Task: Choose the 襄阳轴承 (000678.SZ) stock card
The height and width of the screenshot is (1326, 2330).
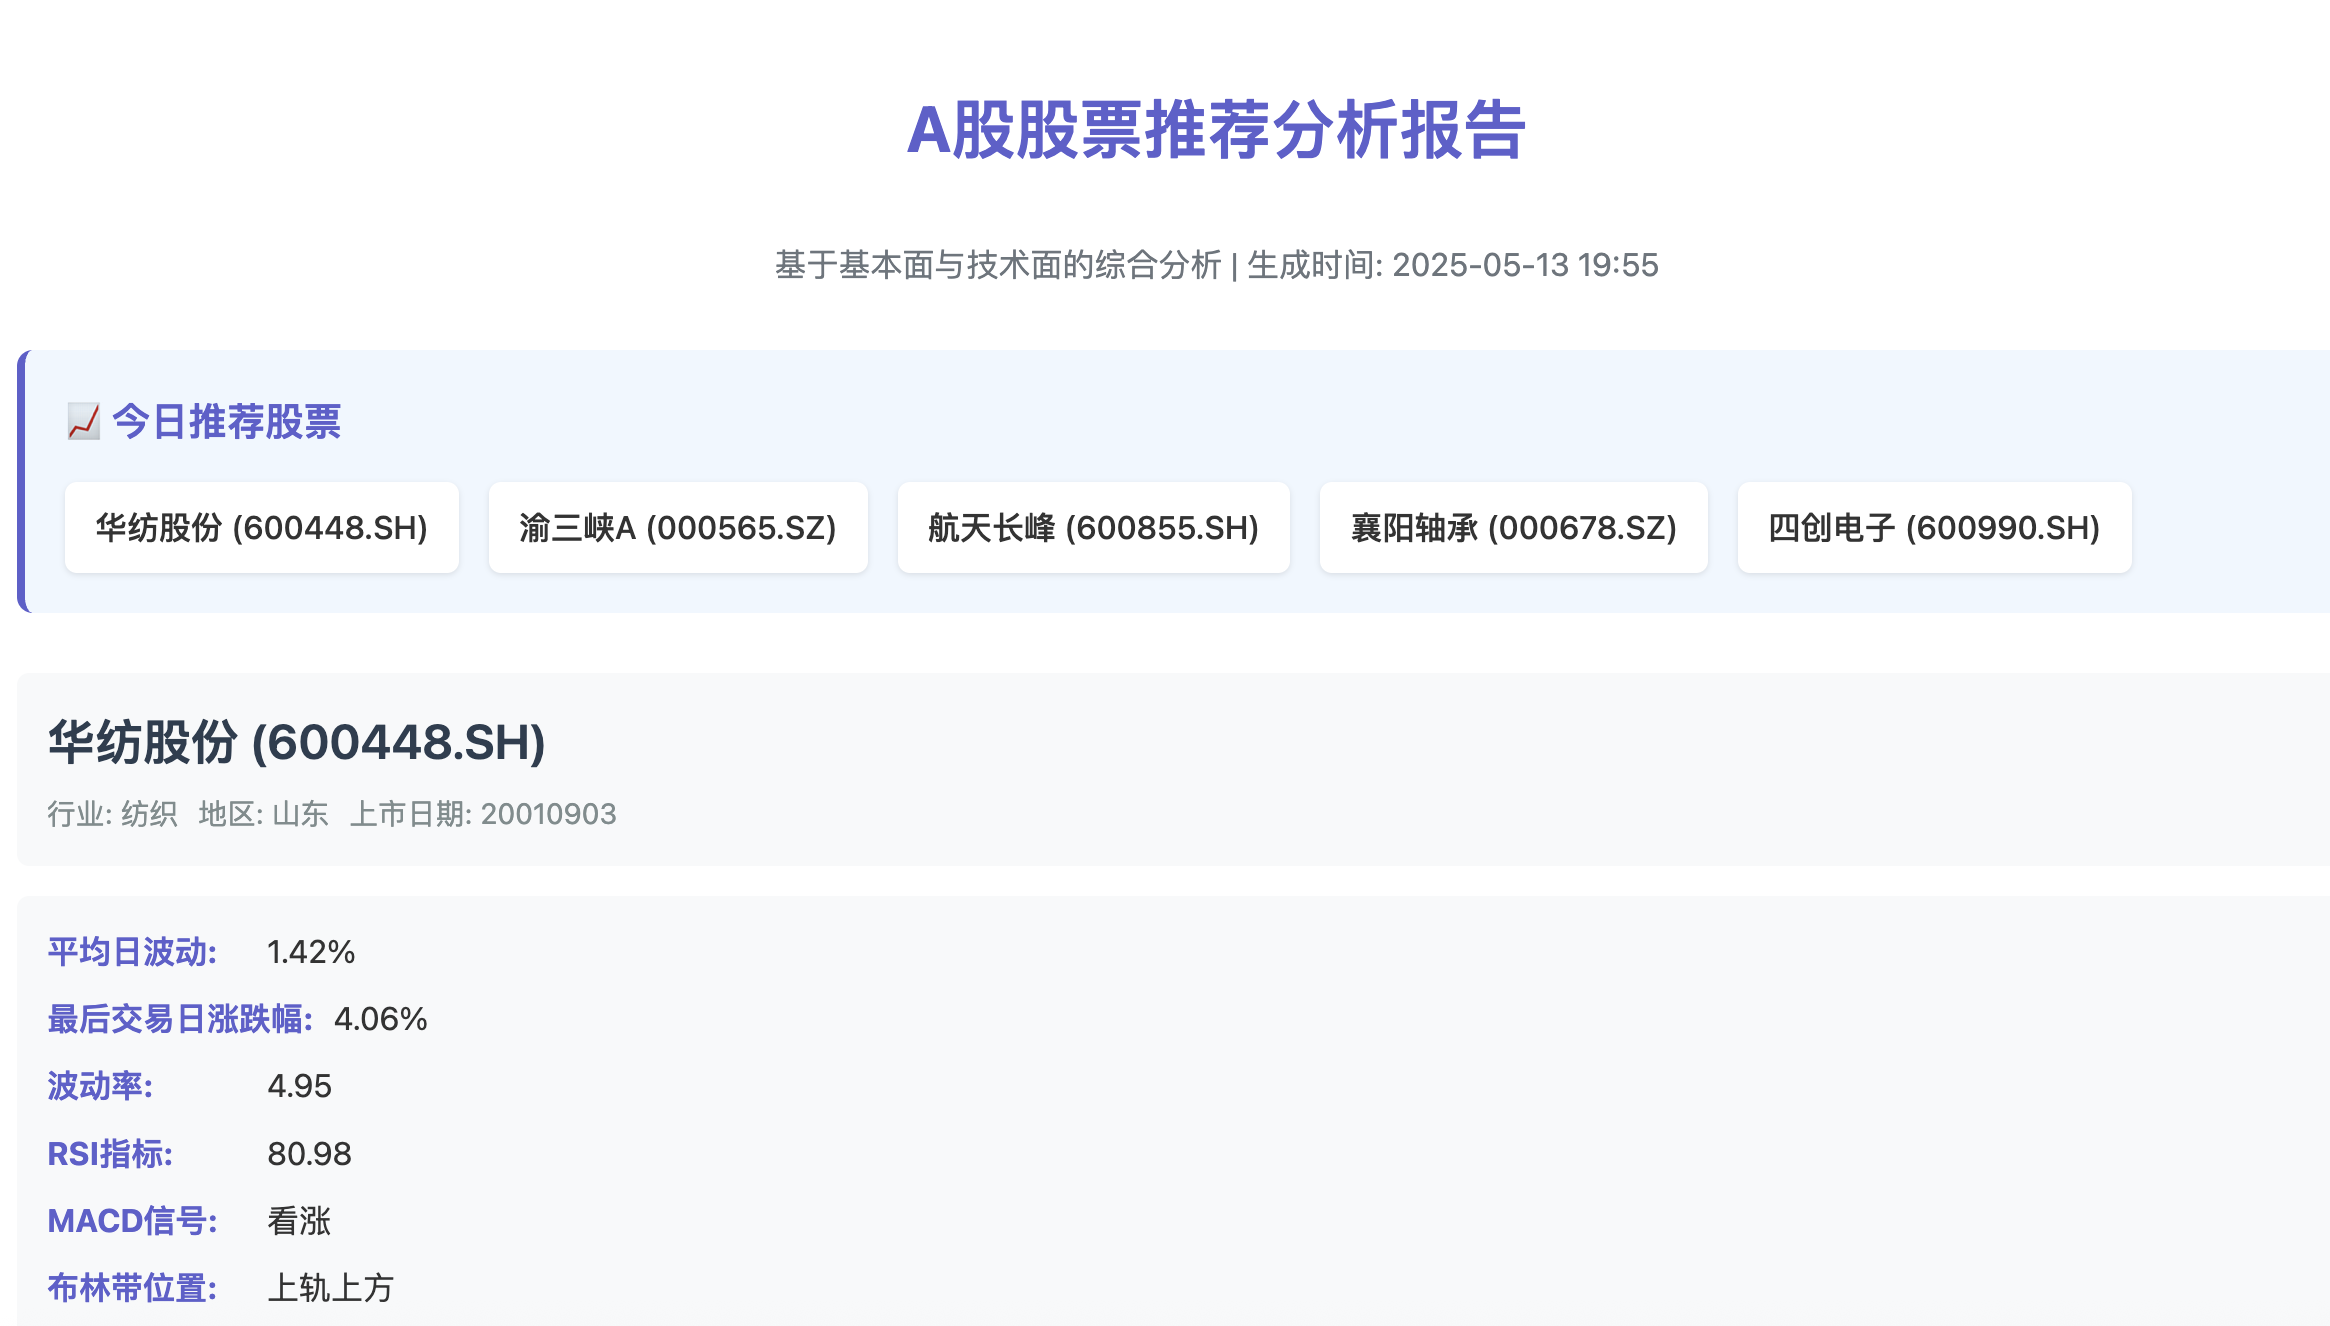Action: pyautogui.click(x=1514, y=527)
